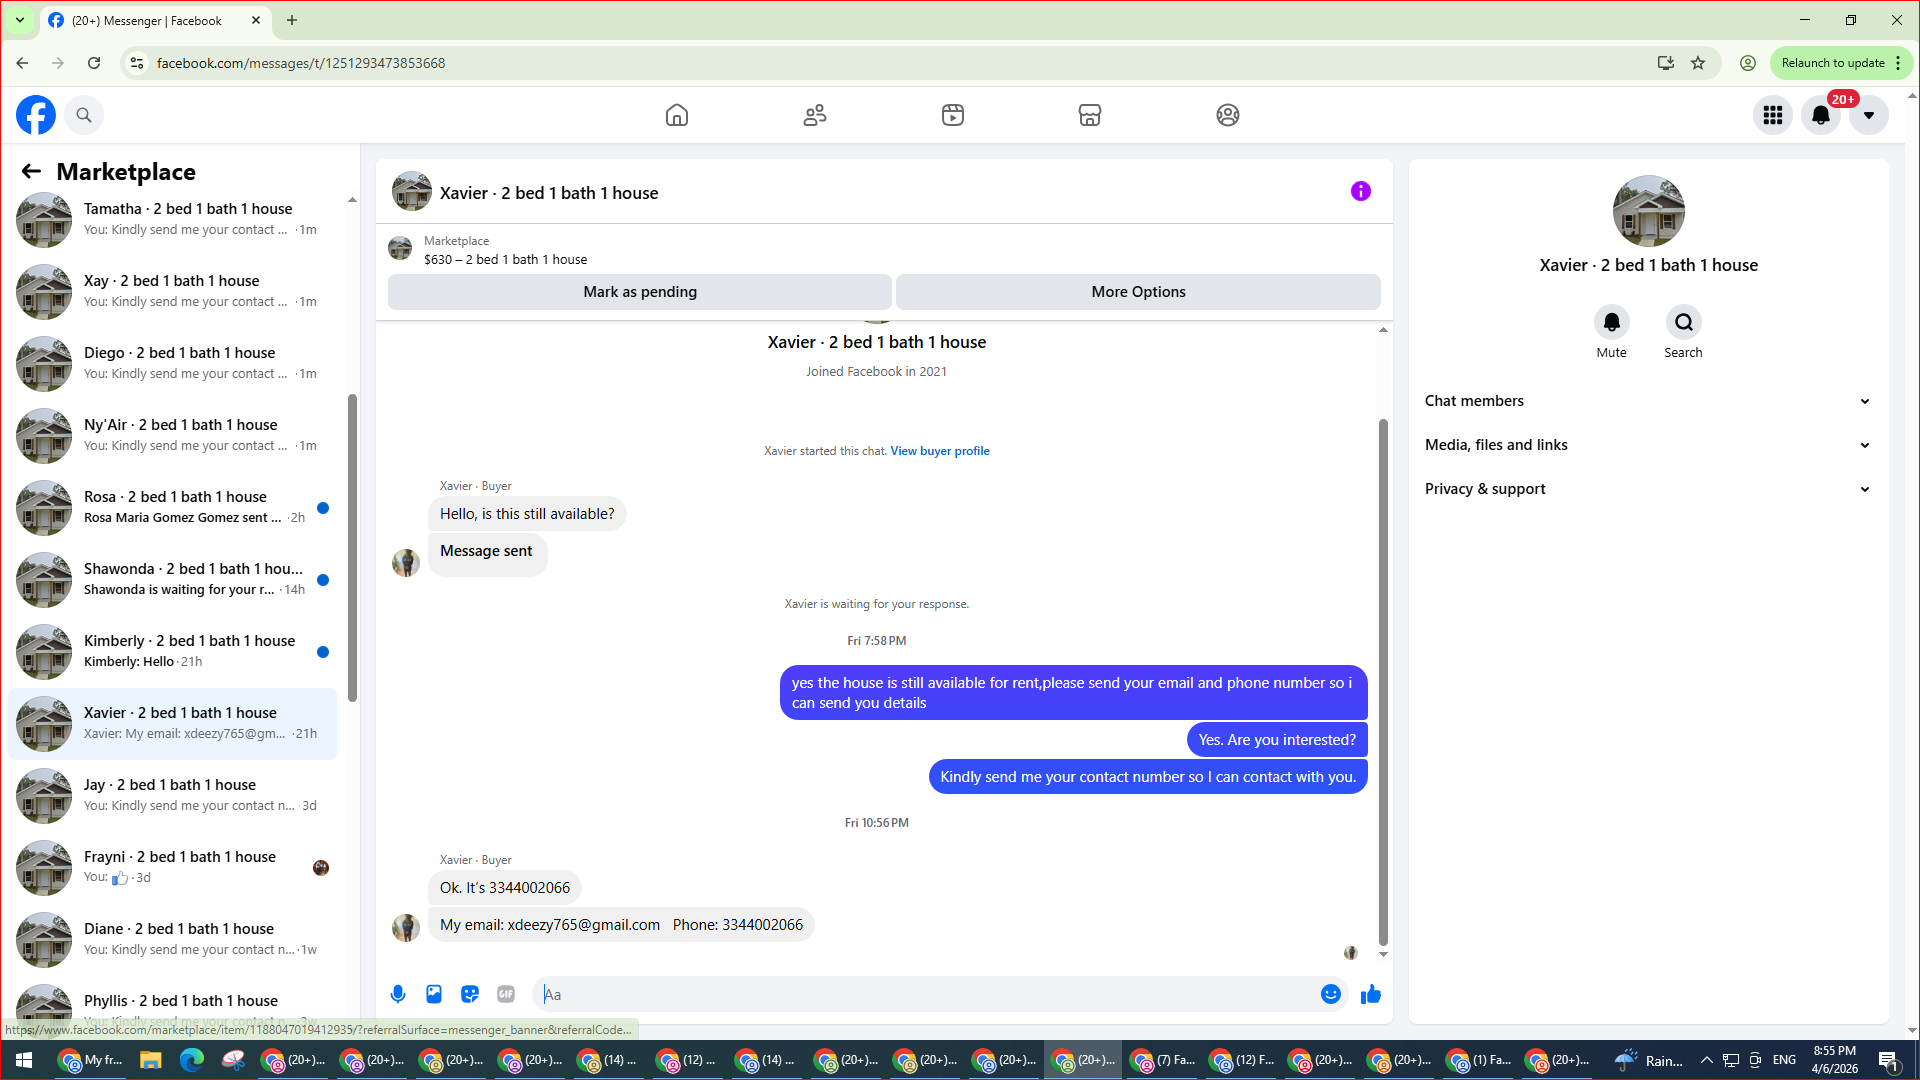Click Relaunch to update button
Viewport: 1920px width, 1080px height.
coord(1833,63)
